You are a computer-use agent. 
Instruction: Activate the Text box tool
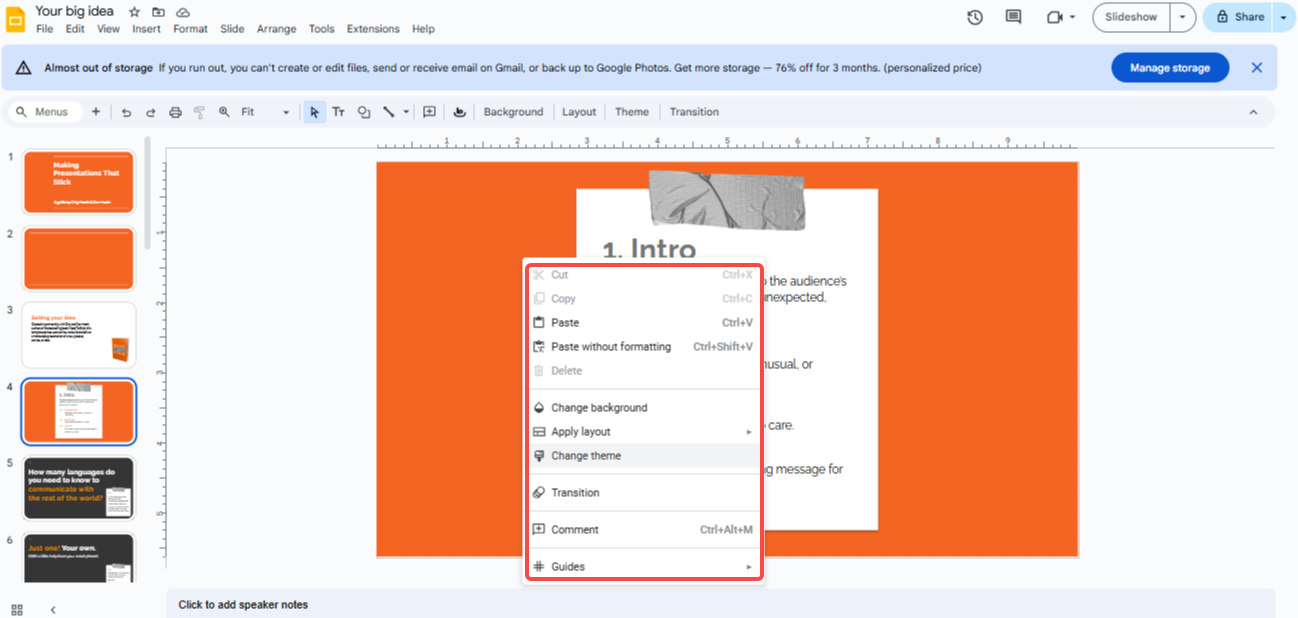click(338, 112)
